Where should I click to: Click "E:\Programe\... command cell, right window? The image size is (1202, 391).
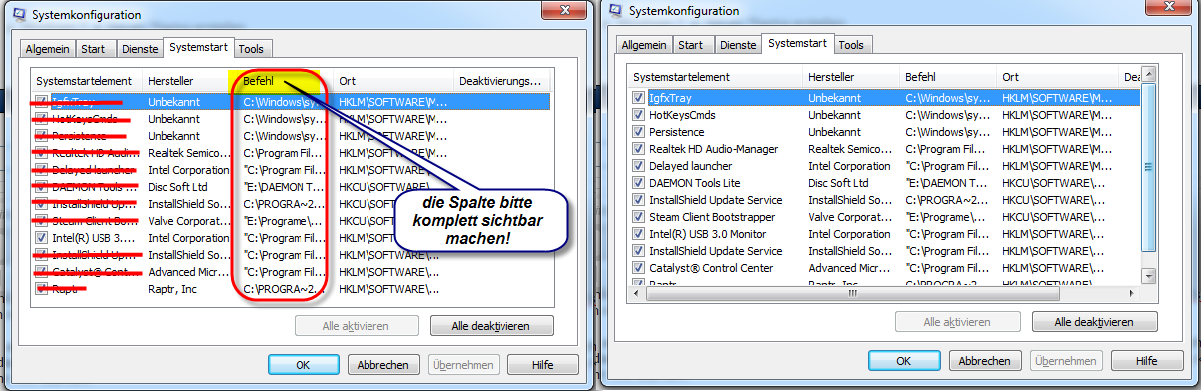point(947,217)
